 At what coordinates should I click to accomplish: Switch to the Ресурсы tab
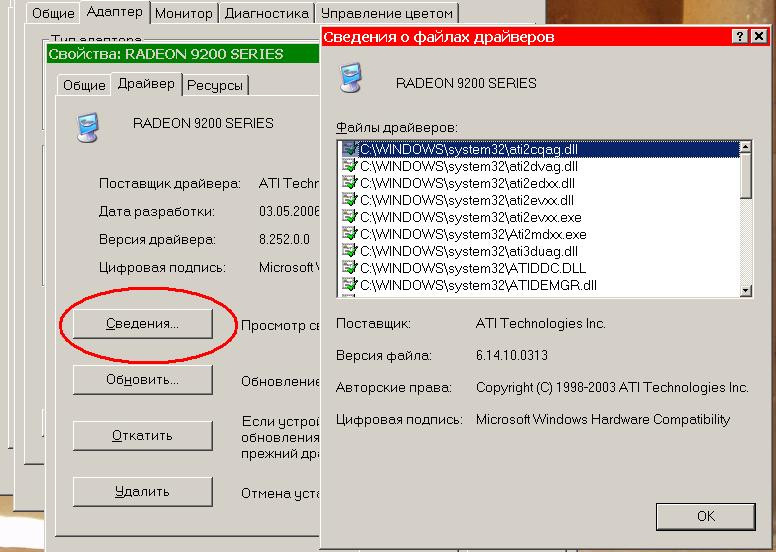[215, 86]
